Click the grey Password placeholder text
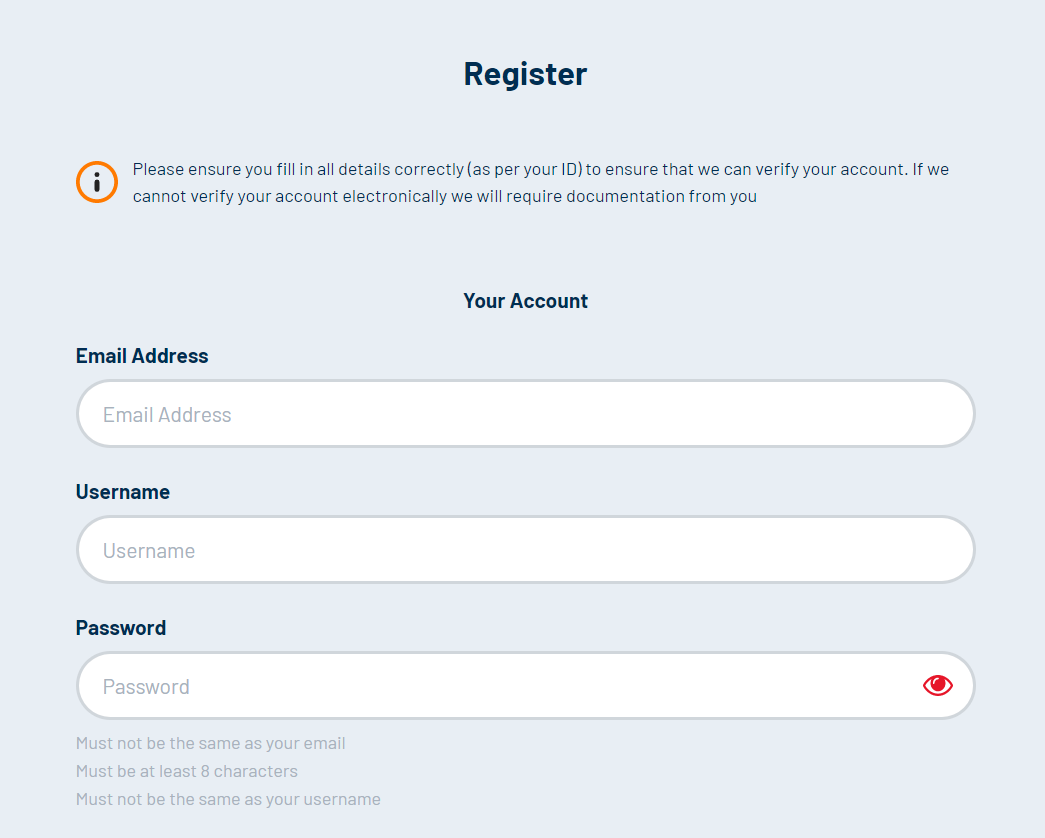1045x838 pixels. coord(146,687)
